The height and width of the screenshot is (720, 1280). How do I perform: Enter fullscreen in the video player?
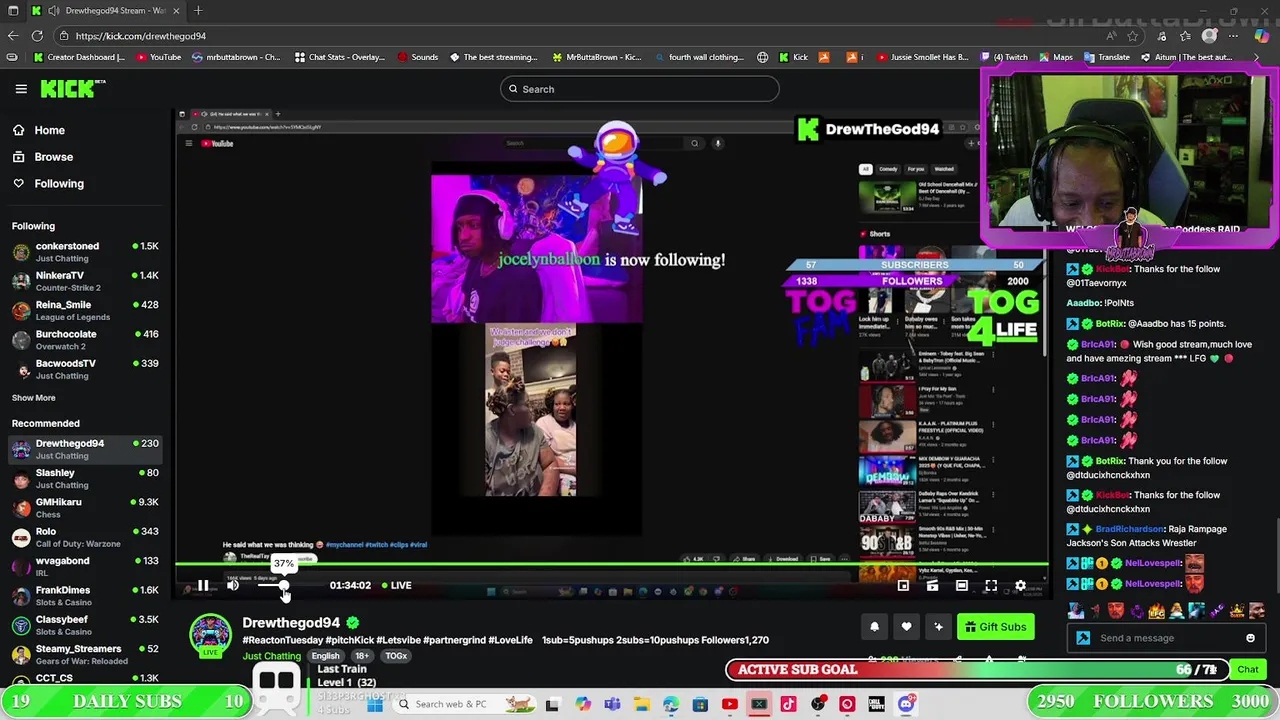point(991,586)
